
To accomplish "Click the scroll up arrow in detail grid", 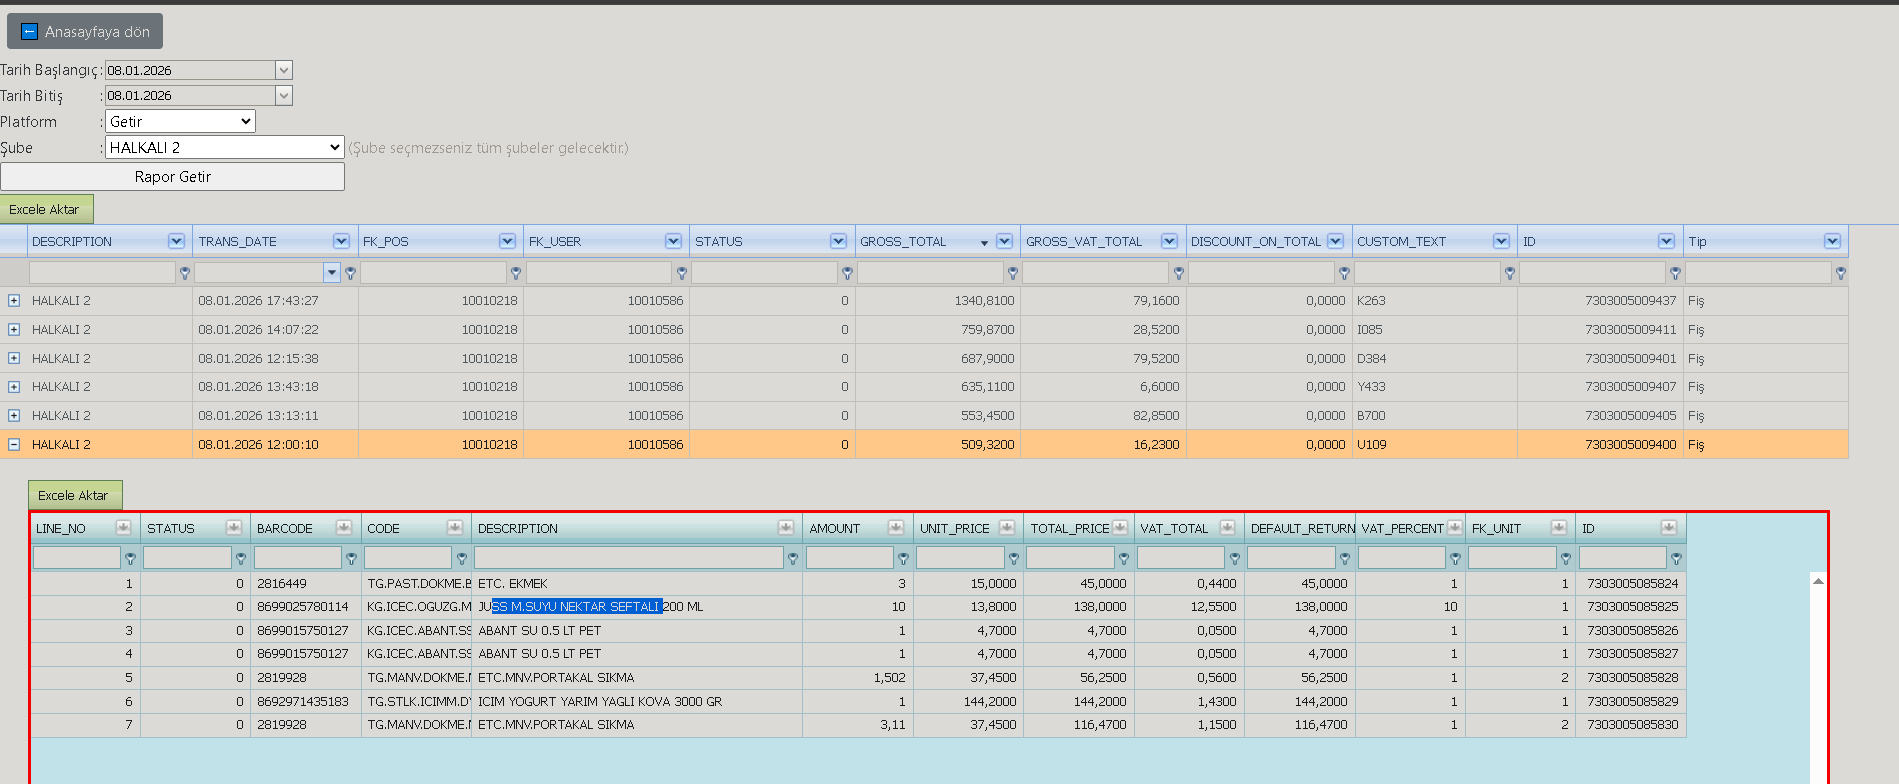I will click(x=1818, y=581).
